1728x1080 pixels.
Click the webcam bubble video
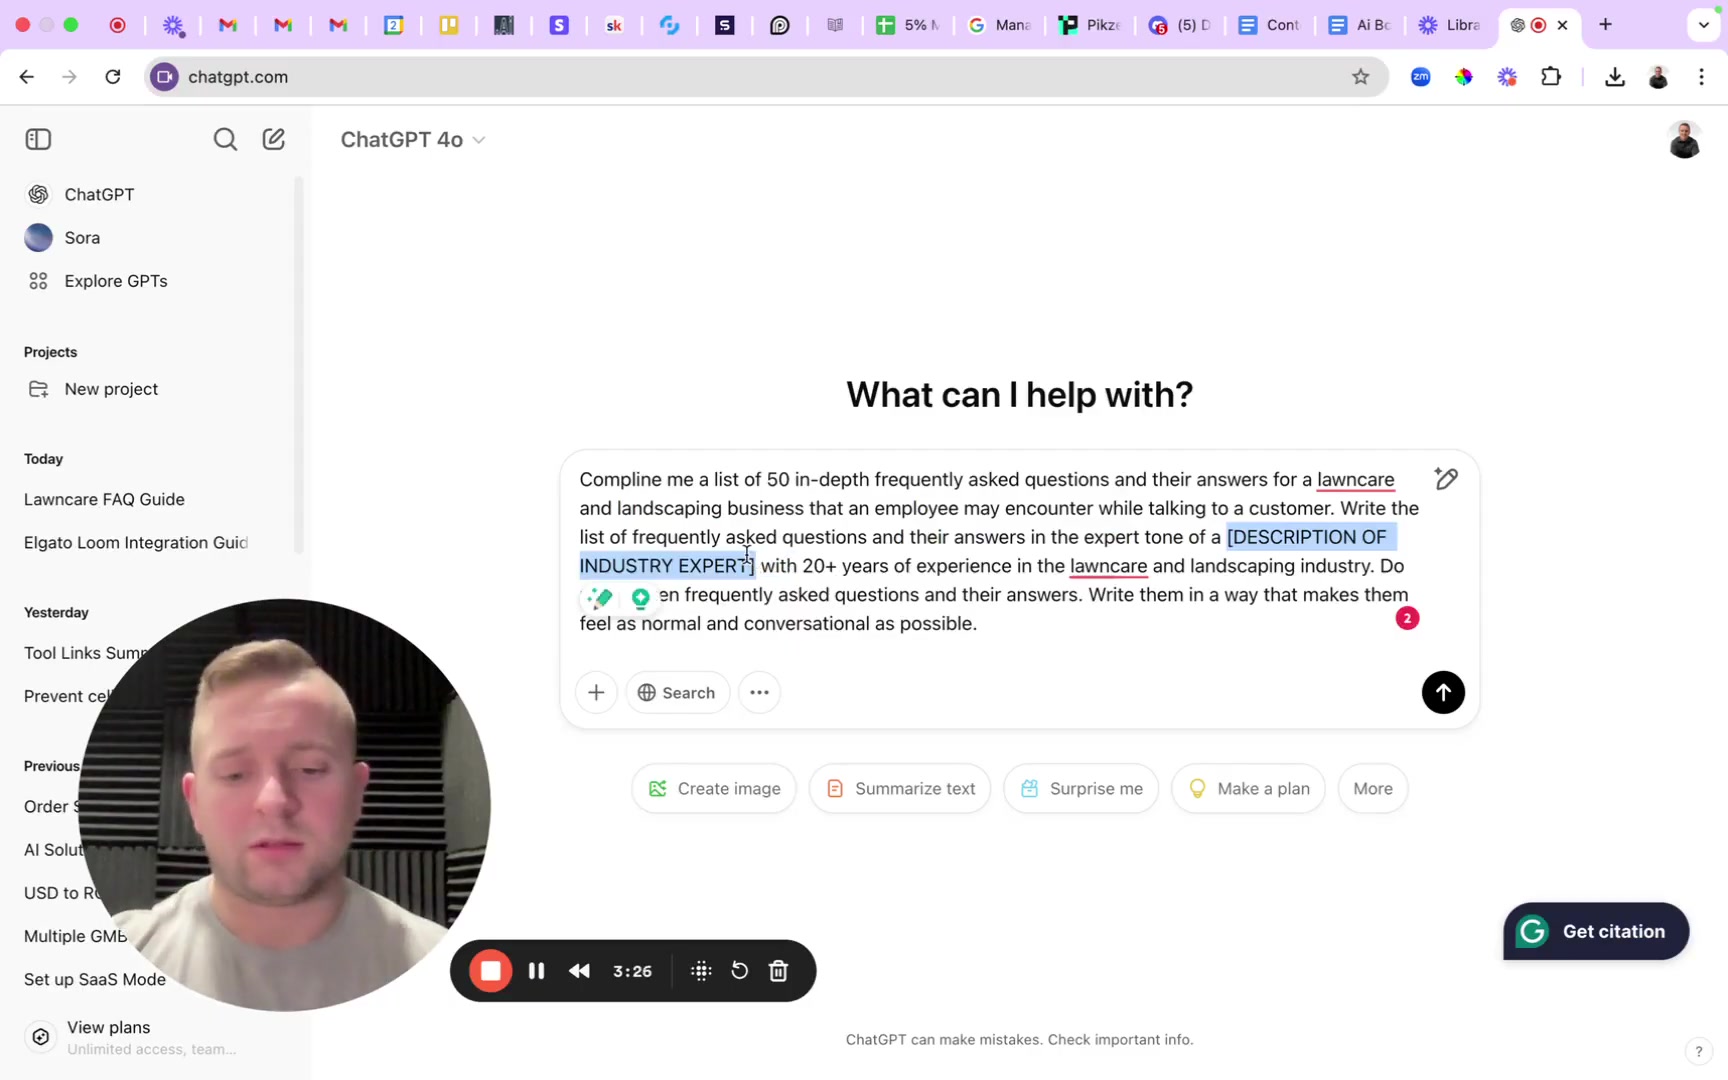[x=285, y=805]
